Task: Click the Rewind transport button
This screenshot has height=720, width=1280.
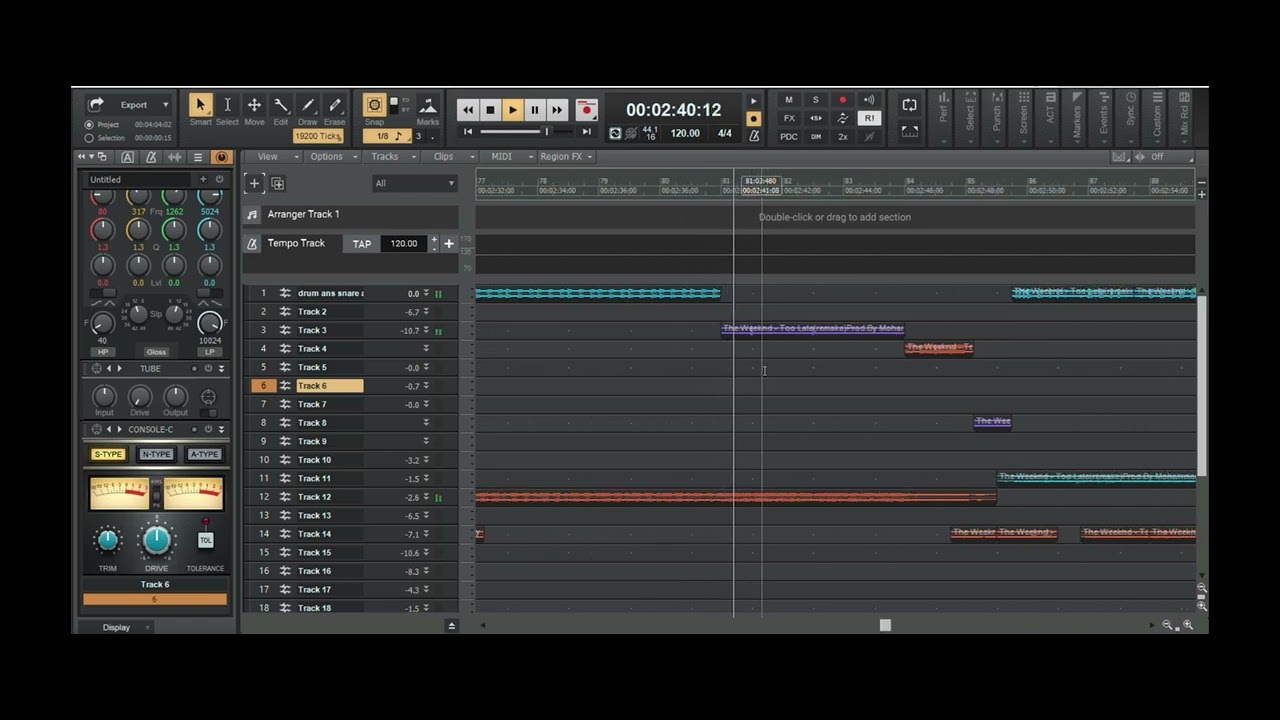Action: (x=468, y=110)
